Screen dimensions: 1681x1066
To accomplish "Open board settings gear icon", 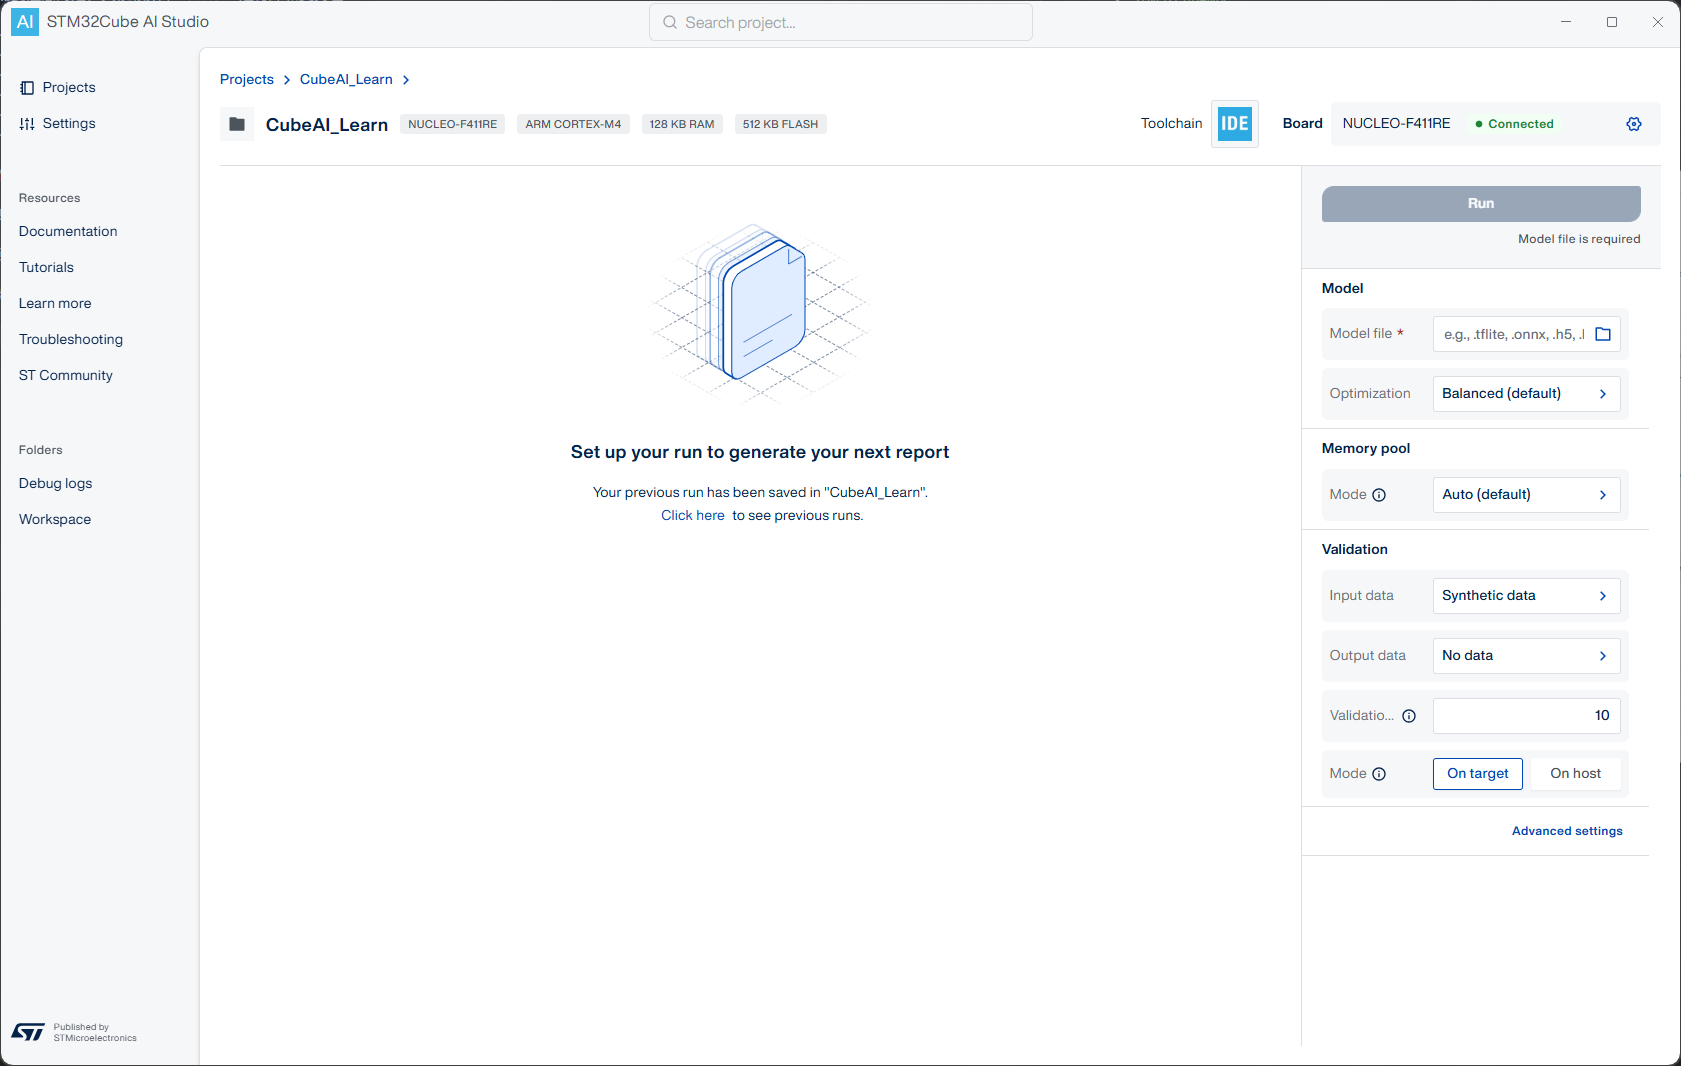I will pos(1634,124).
